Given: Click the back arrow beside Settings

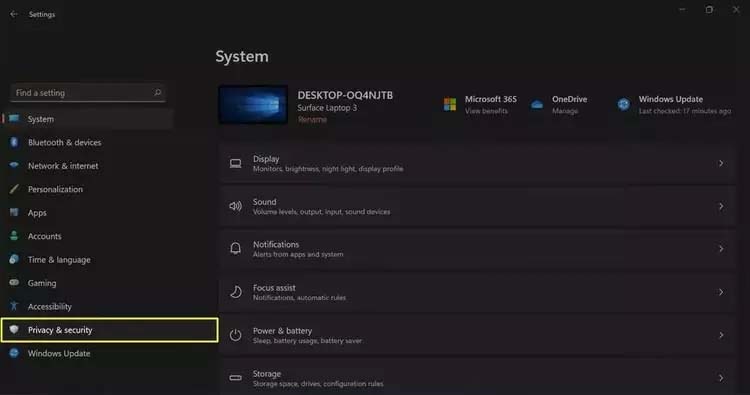Looking at the screenshot, I should coord(13,14).
